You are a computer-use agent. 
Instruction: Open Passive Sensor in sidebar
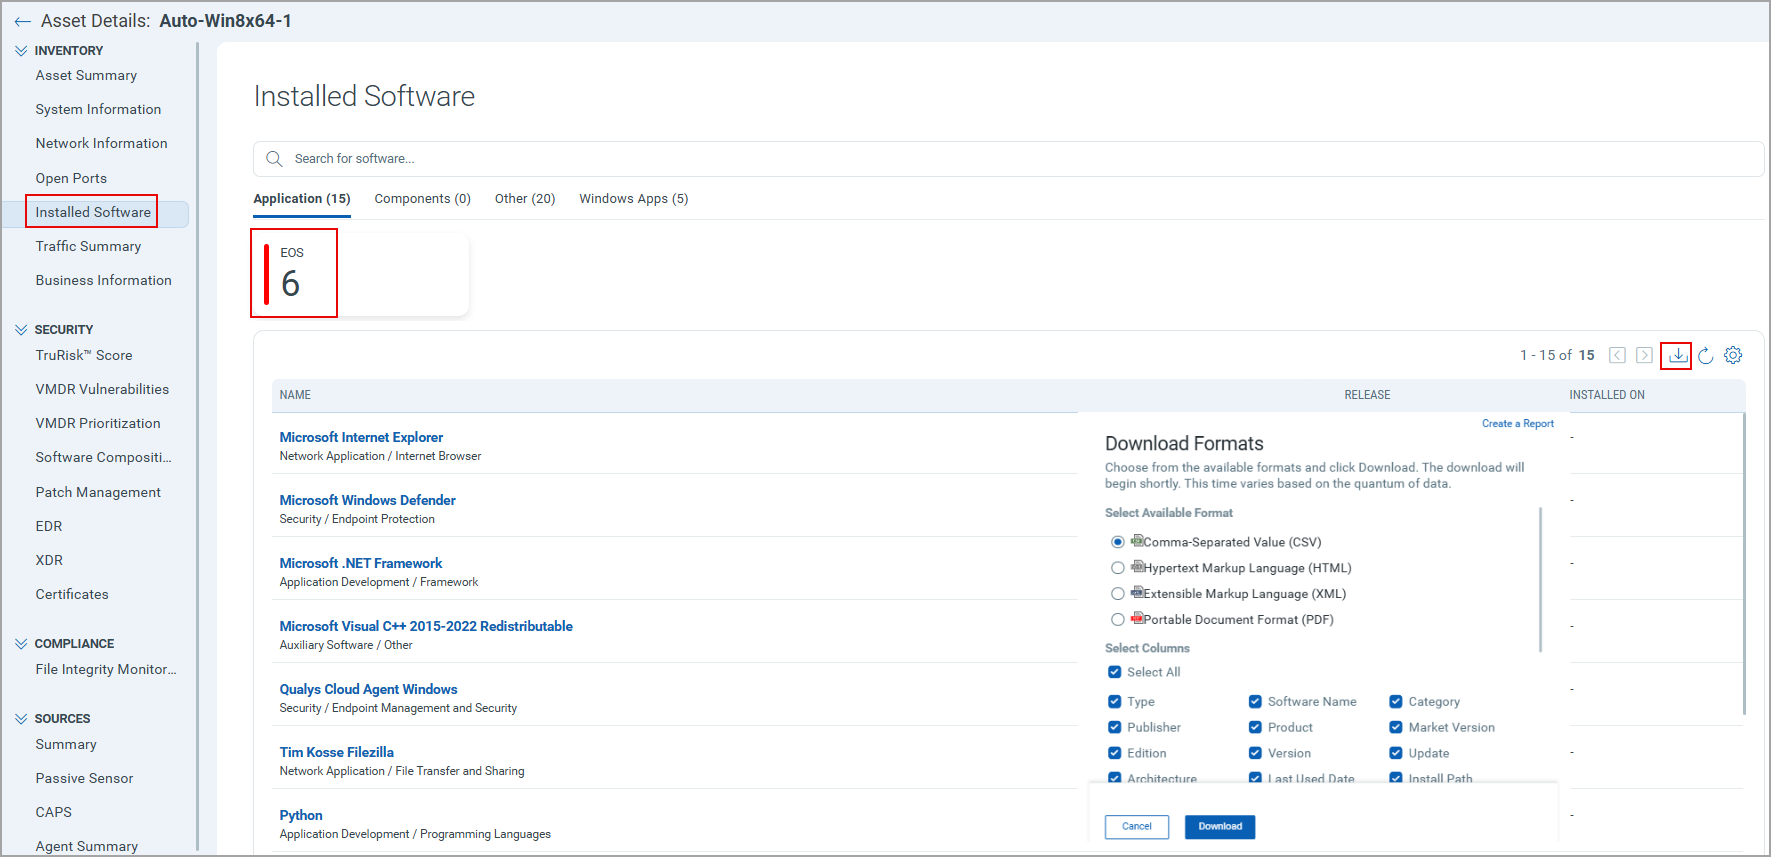pyautogui.click(x=84, y=779)
